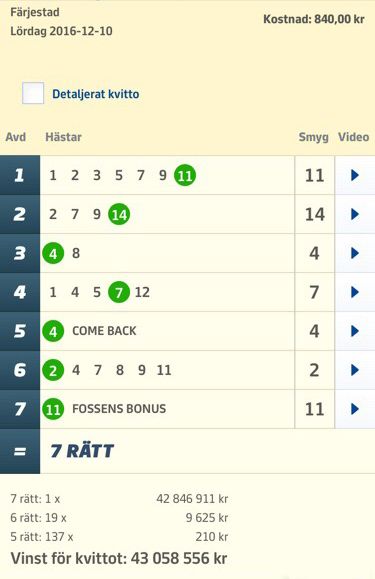Viewport: 375px width, 579px height.
Task: Click the Detaljerat kvitto label
Action: click(96, 94)
